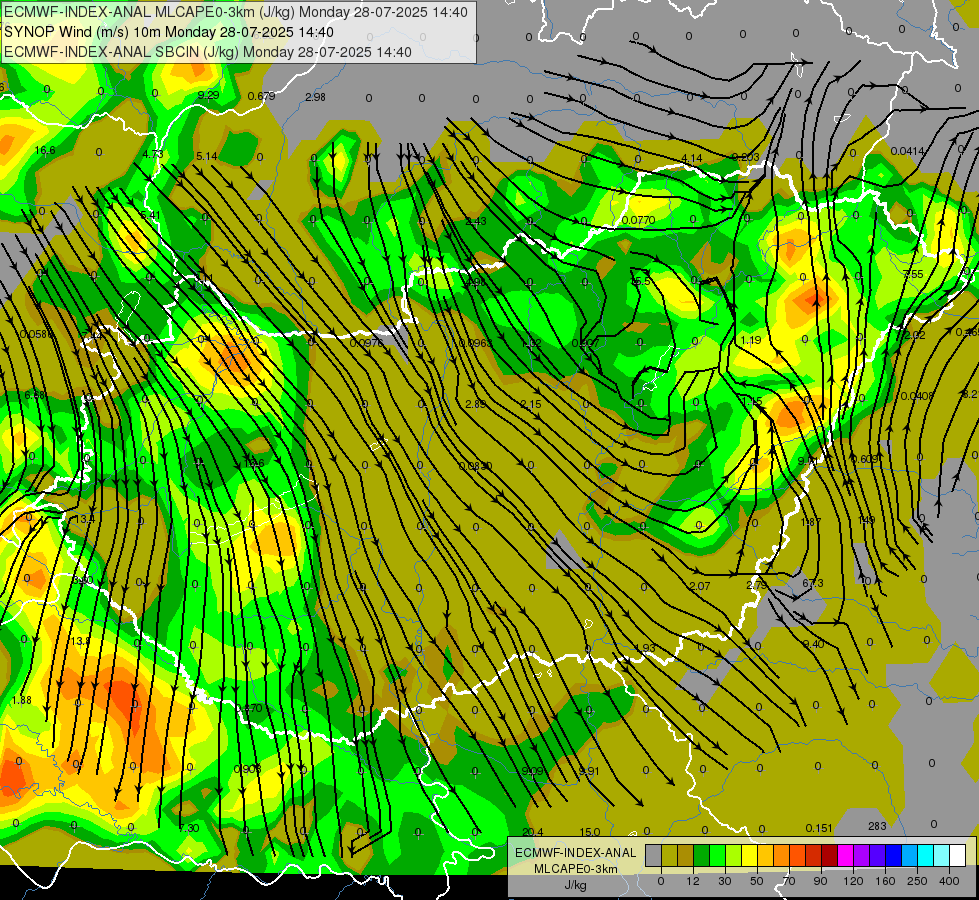Click the map value 0.609

tap(865, 458)
